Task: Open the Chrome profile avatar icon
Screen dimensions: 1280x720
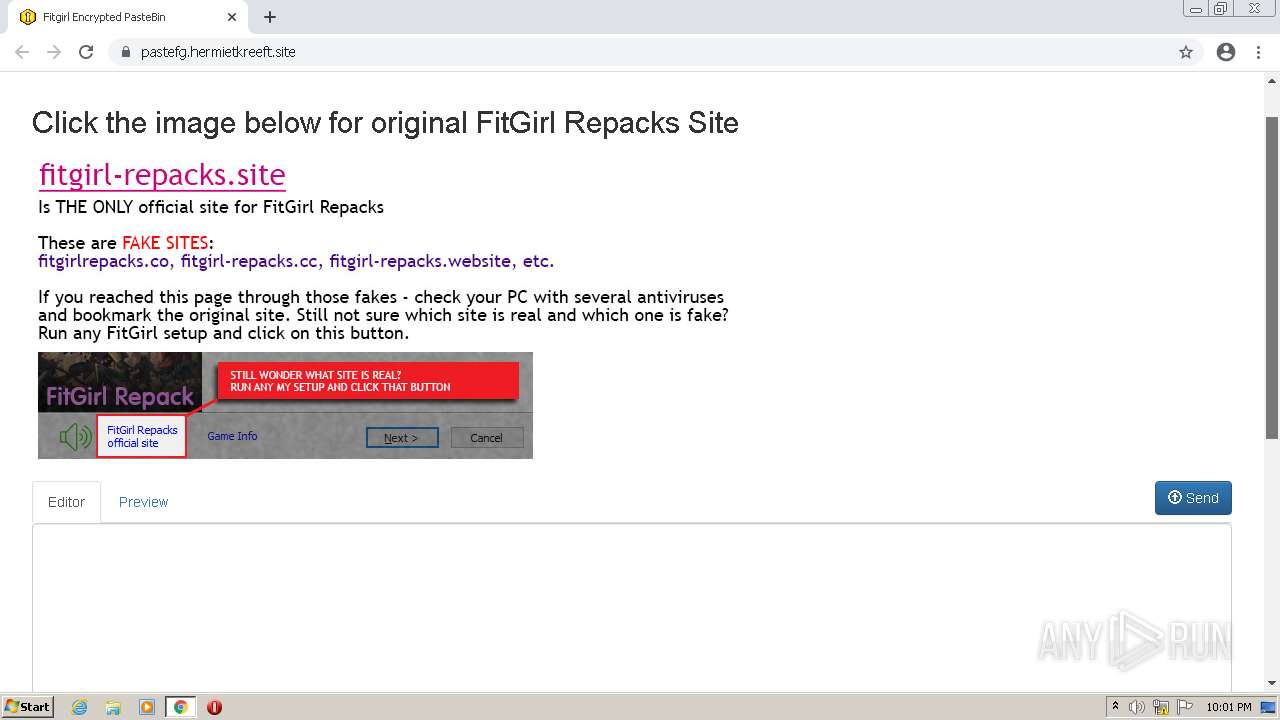Action: coord(1226,52)
